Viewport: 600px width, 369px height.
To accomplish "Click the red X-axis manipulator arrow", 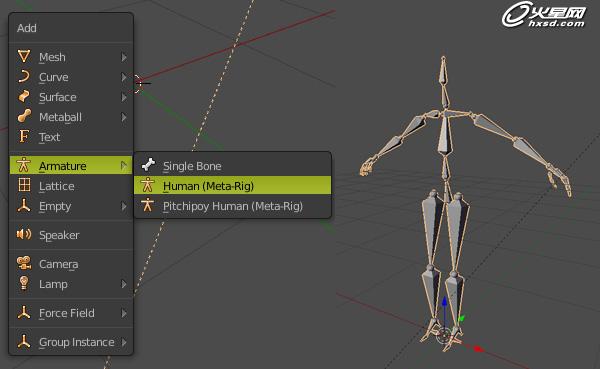I will click(478, 349).
